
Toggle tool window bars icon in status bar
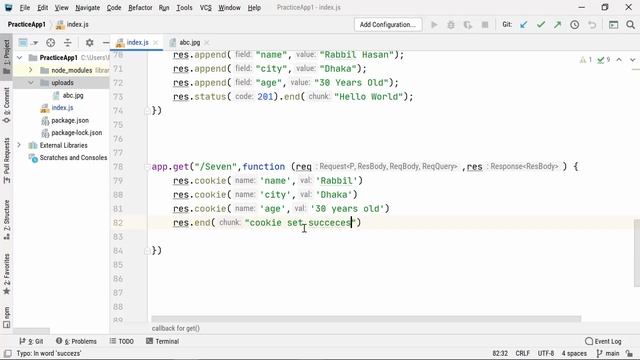tap(8, 353)
